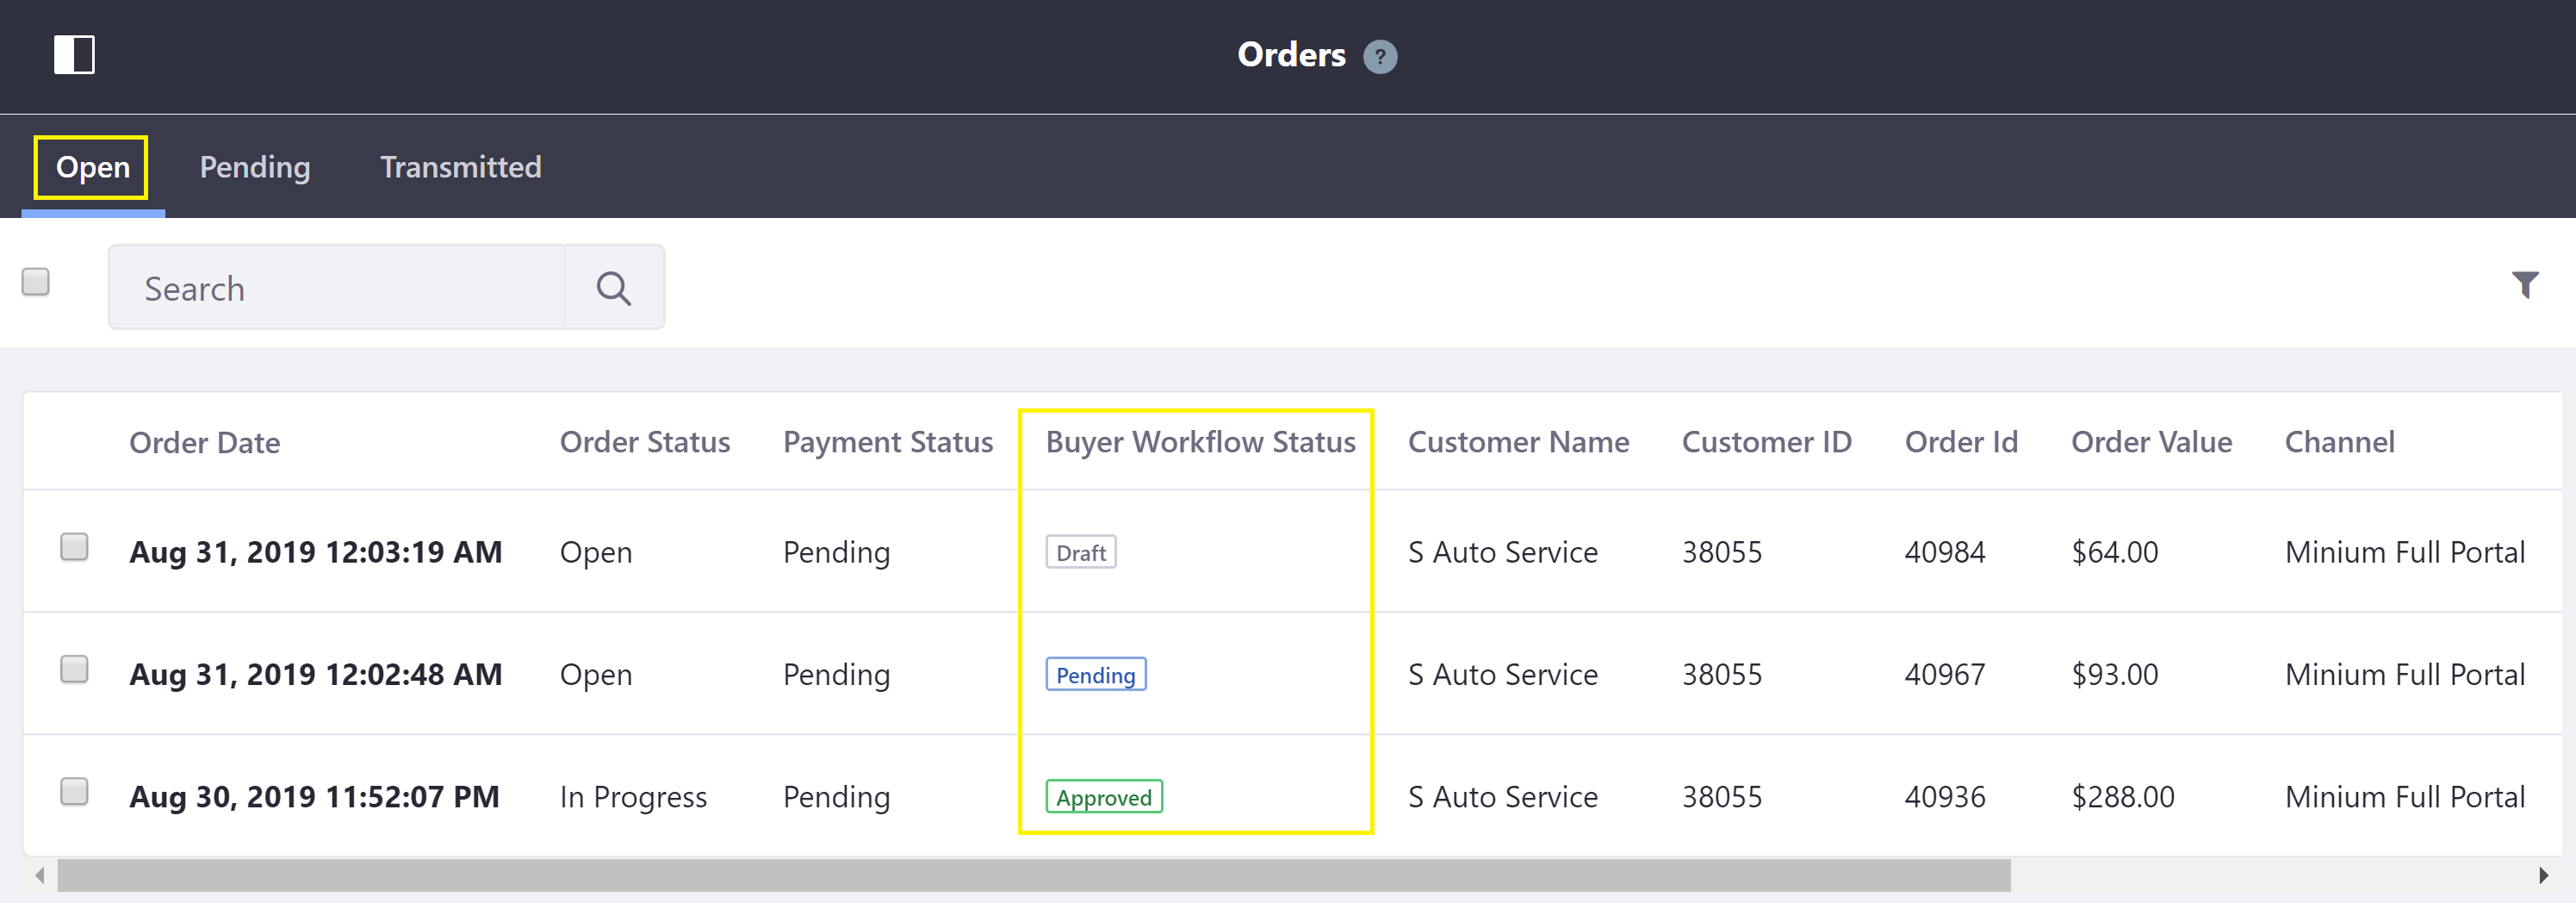This screenshot has width=2576, height=903.
Task: Switch to the Open tab
Action: click(x=93, y=167)
